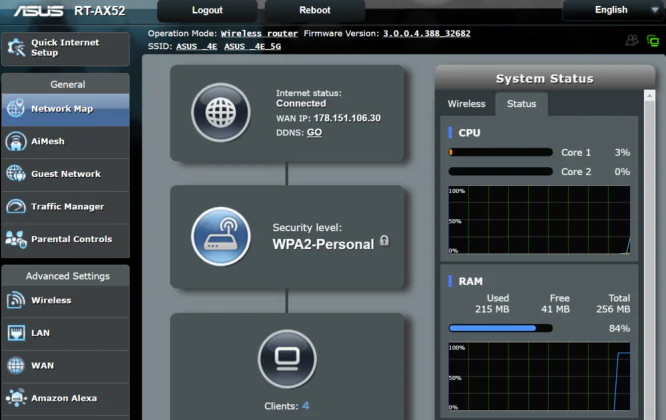The image size is (666, 420).
Task: Click the Wireless settings icon
Action: point(16,300)
